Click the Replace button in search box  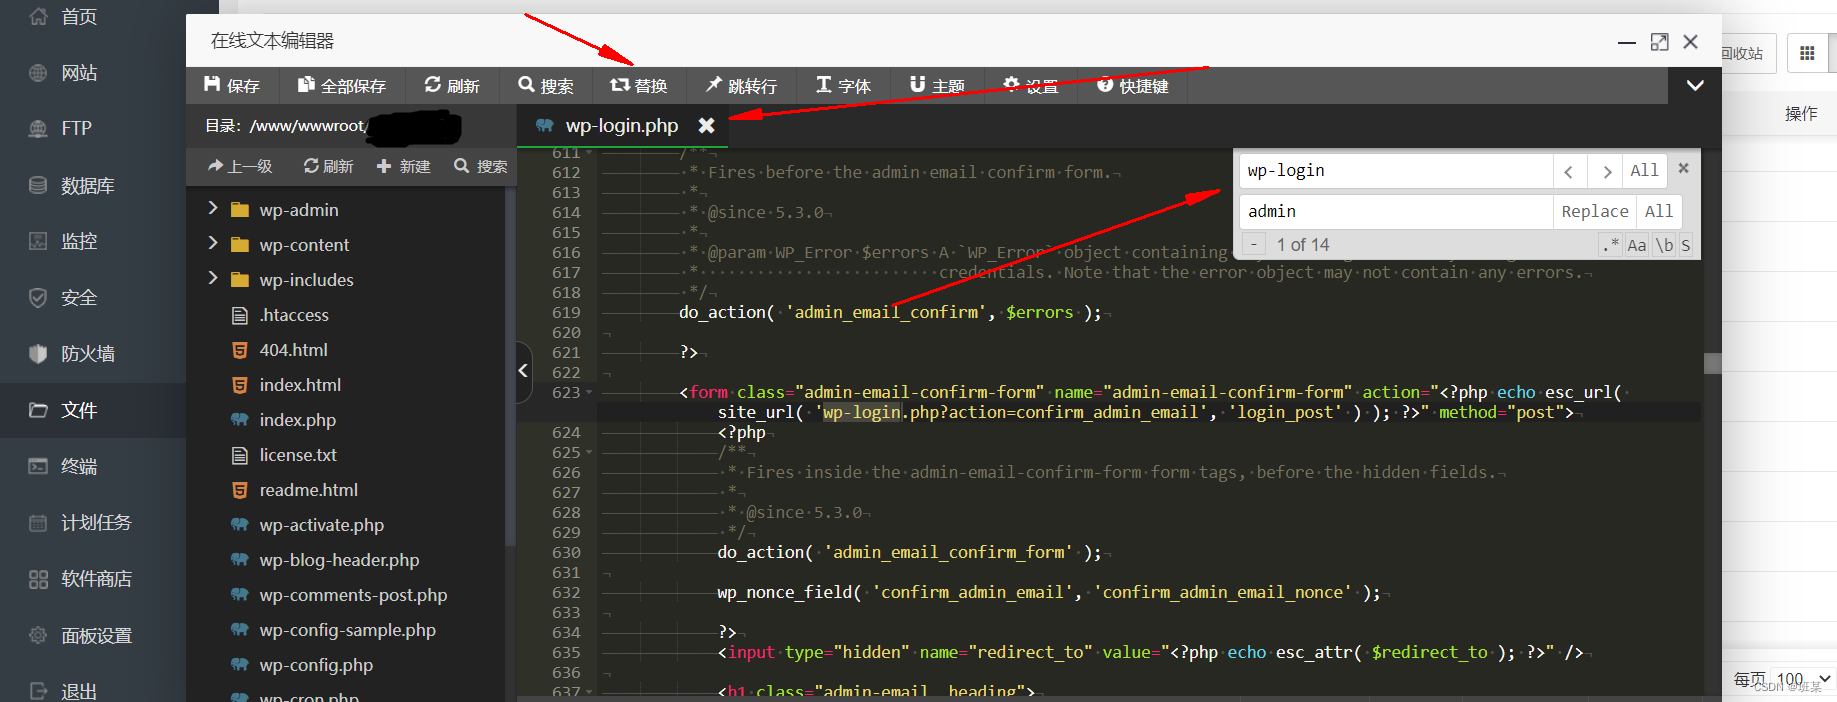click(1594, 211)
